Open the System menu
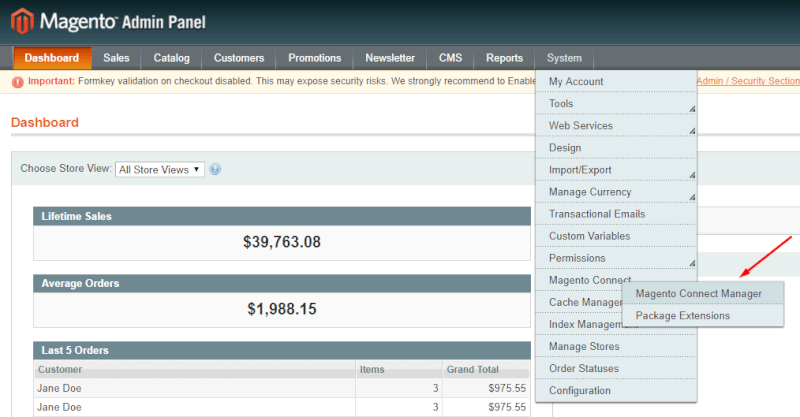Image resolution: width=800 pixels, height=417 pixels. [564, 58]
